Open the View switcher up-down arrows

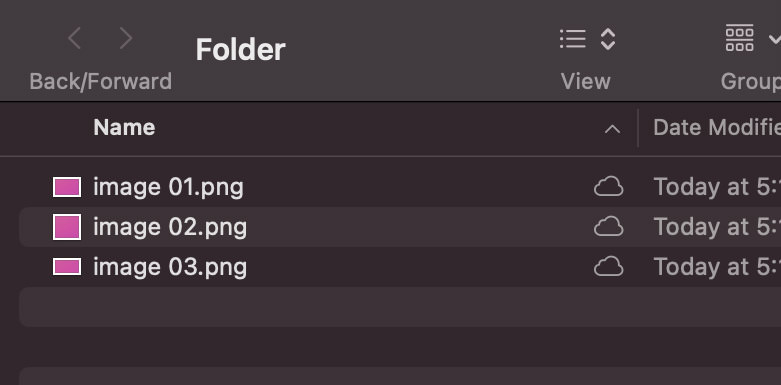coord(608,39)
